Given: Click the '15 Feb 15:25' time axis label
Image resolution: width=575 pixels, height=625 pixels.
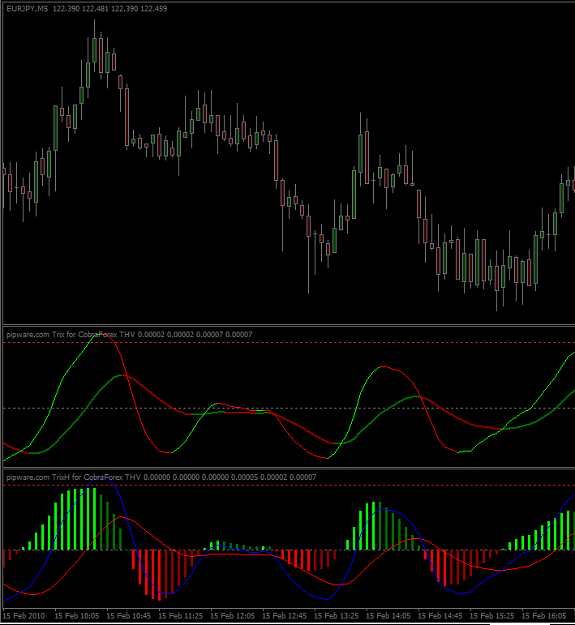Looking at the screenshot, I should pos(491,616).
